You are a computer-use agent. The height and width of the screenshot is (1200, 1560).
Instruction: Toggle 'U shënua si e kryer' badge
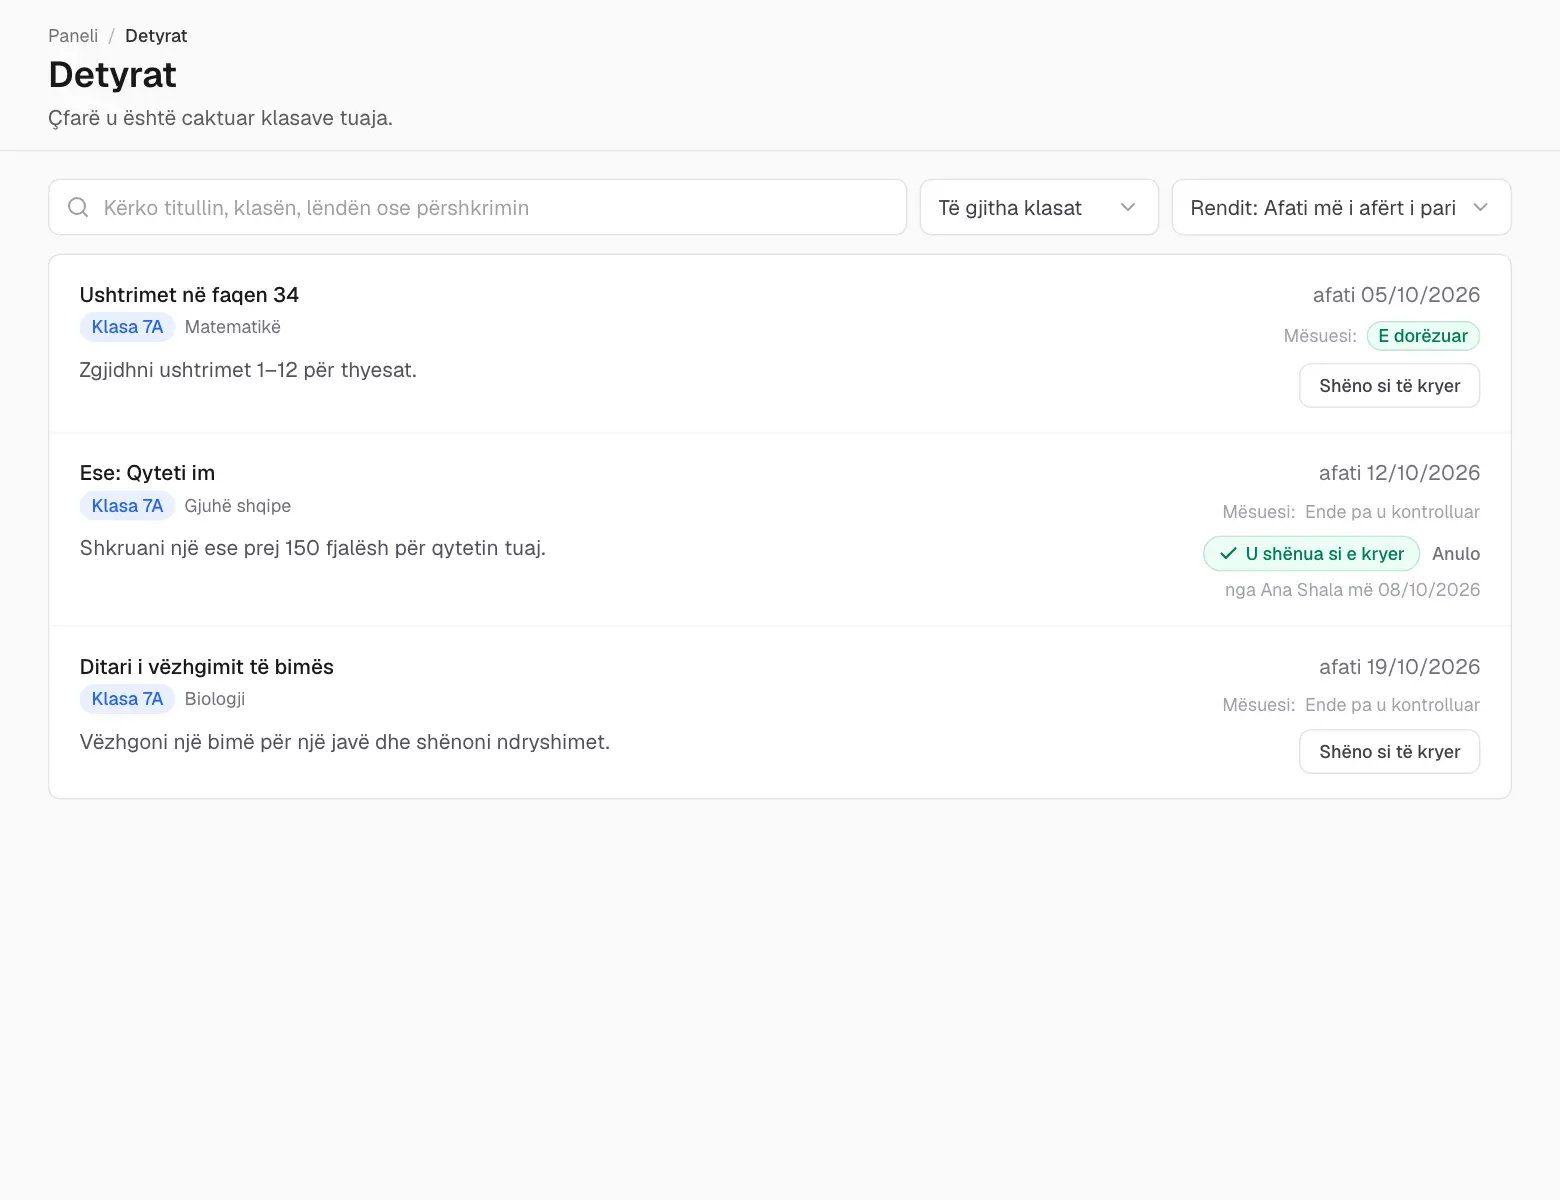coord(1311,554)
